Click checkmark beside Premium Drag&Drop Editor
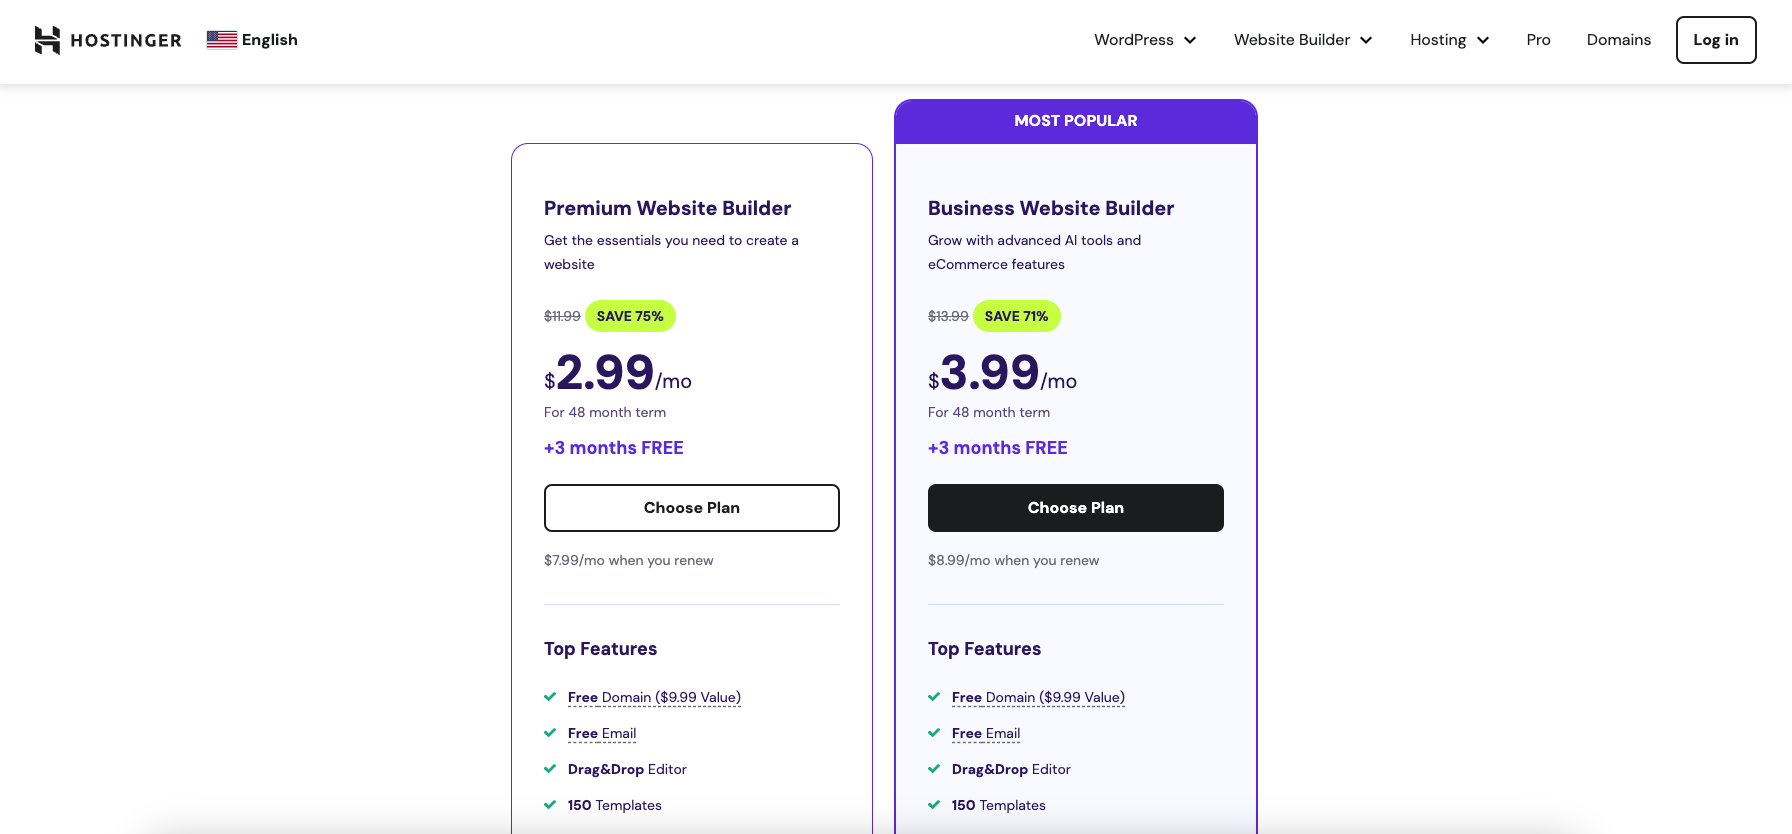The height and width of the screenshot is (834, 1792). click(550, 769)
